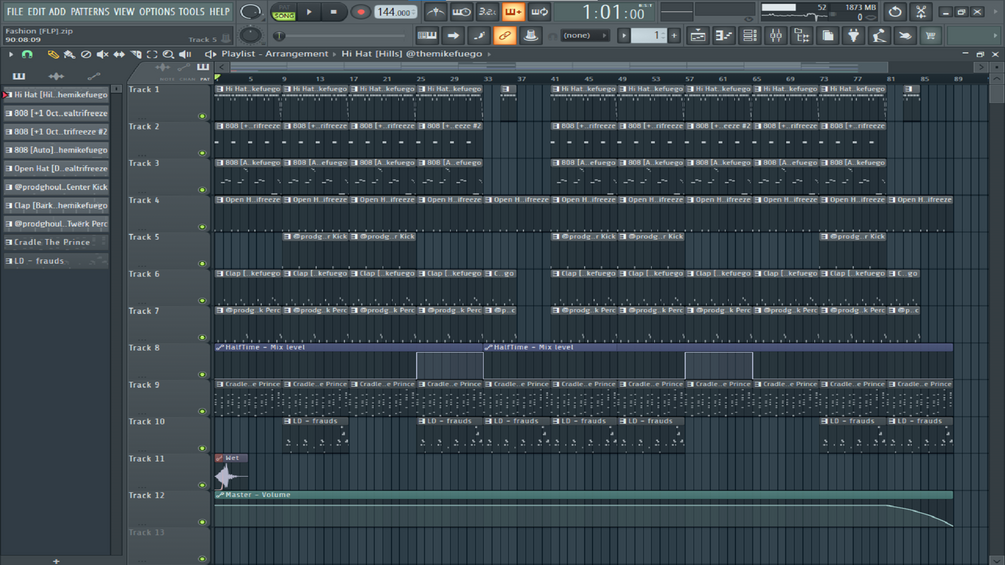
Task: Click the Record button
Action: point(360,12)
